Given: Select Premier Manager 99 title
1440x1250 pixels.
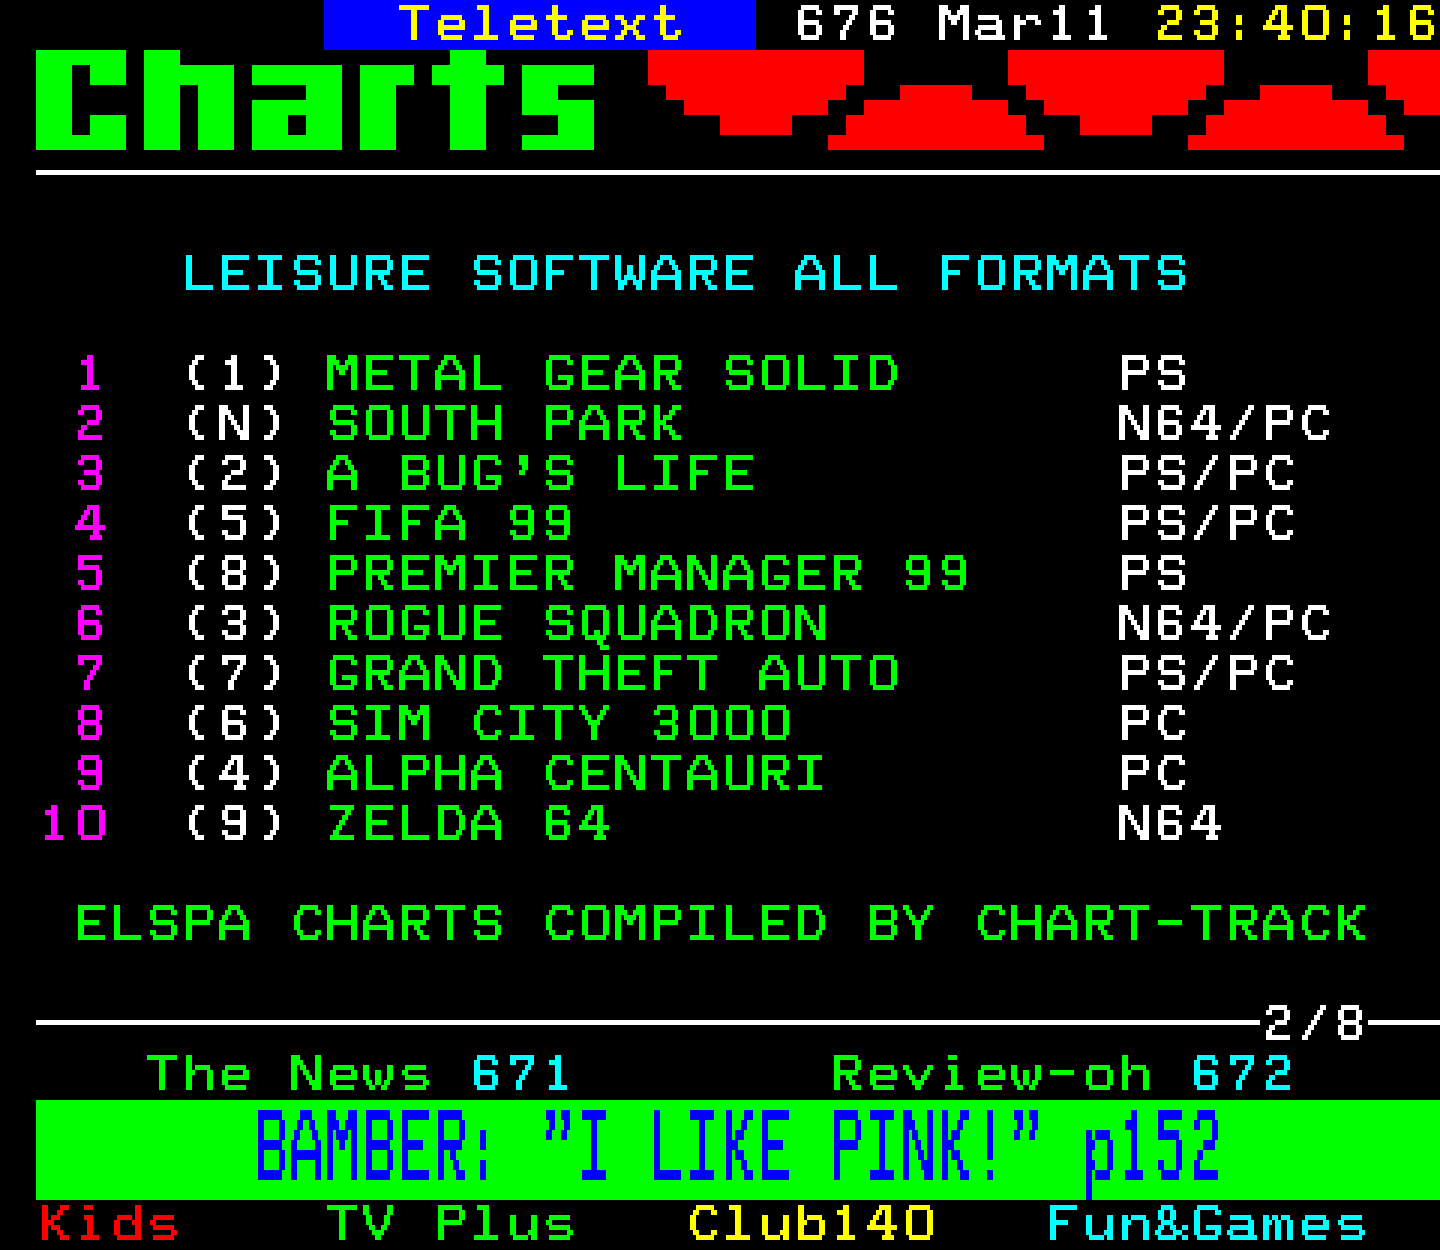Looking at the screenshot, I should coord(647,574).
